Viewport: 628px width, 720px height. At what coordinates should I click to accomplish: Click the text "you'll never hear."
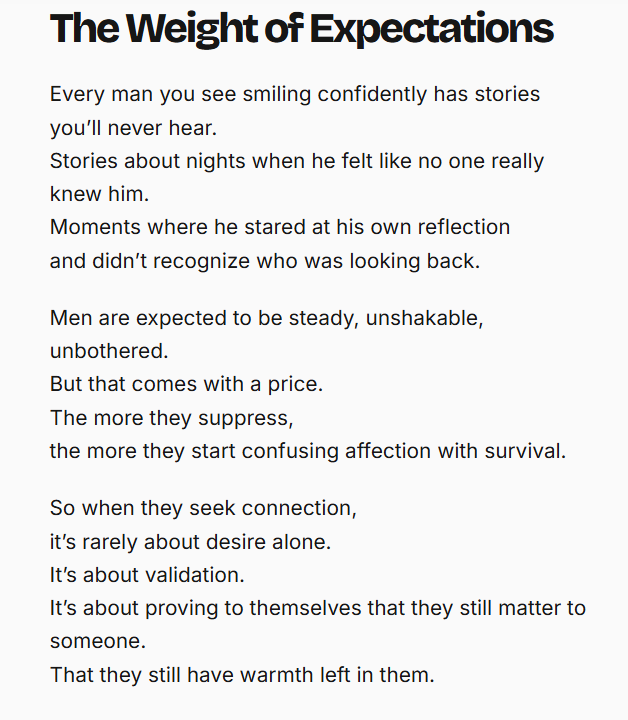click(x=134, y=128)
